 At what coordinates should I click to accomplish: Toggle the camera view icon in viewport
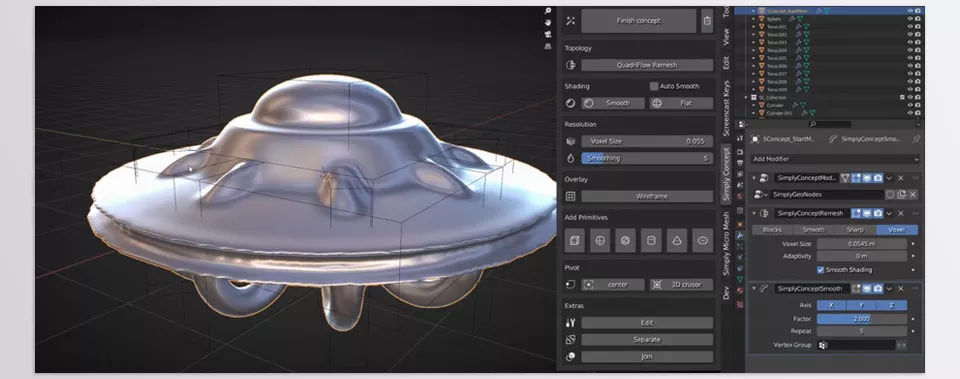pyautogui.click(x=548, y=34)
